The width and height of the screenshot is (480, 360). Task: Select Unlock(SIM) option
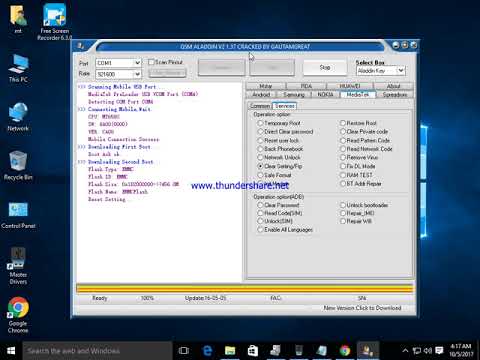(260, 221)
